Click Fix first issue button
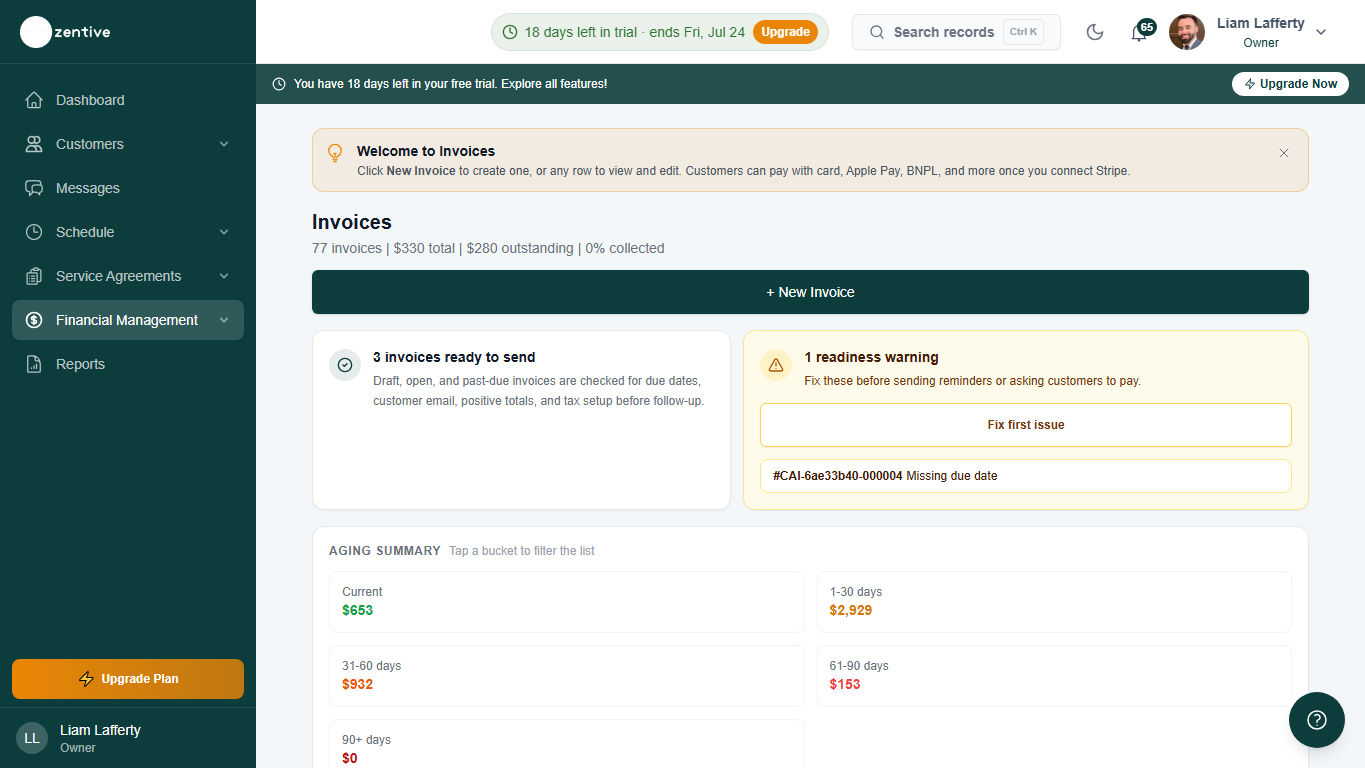Image resolution: width=1365 pixels, height=768 pixels. [1026, 425]
